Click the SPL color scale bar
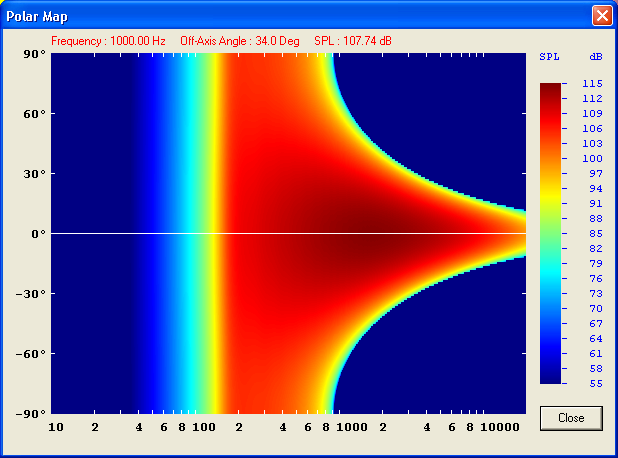Viewport: 618px width, 458px height. tap(550, 233)
